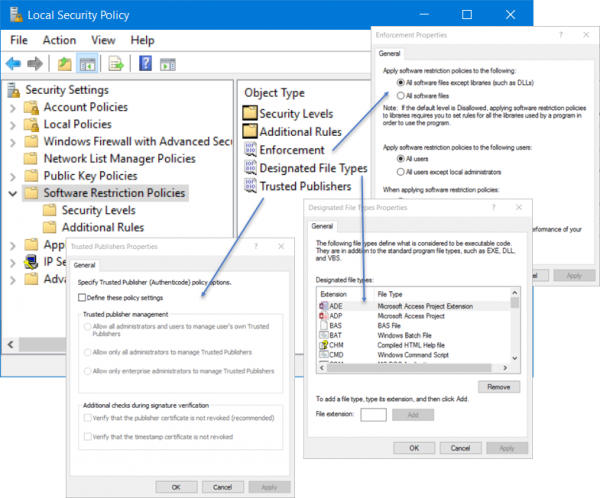Click the Back arrow toolbar icon
Viewport: 600px width, 498px height.
tap(13, 64)
